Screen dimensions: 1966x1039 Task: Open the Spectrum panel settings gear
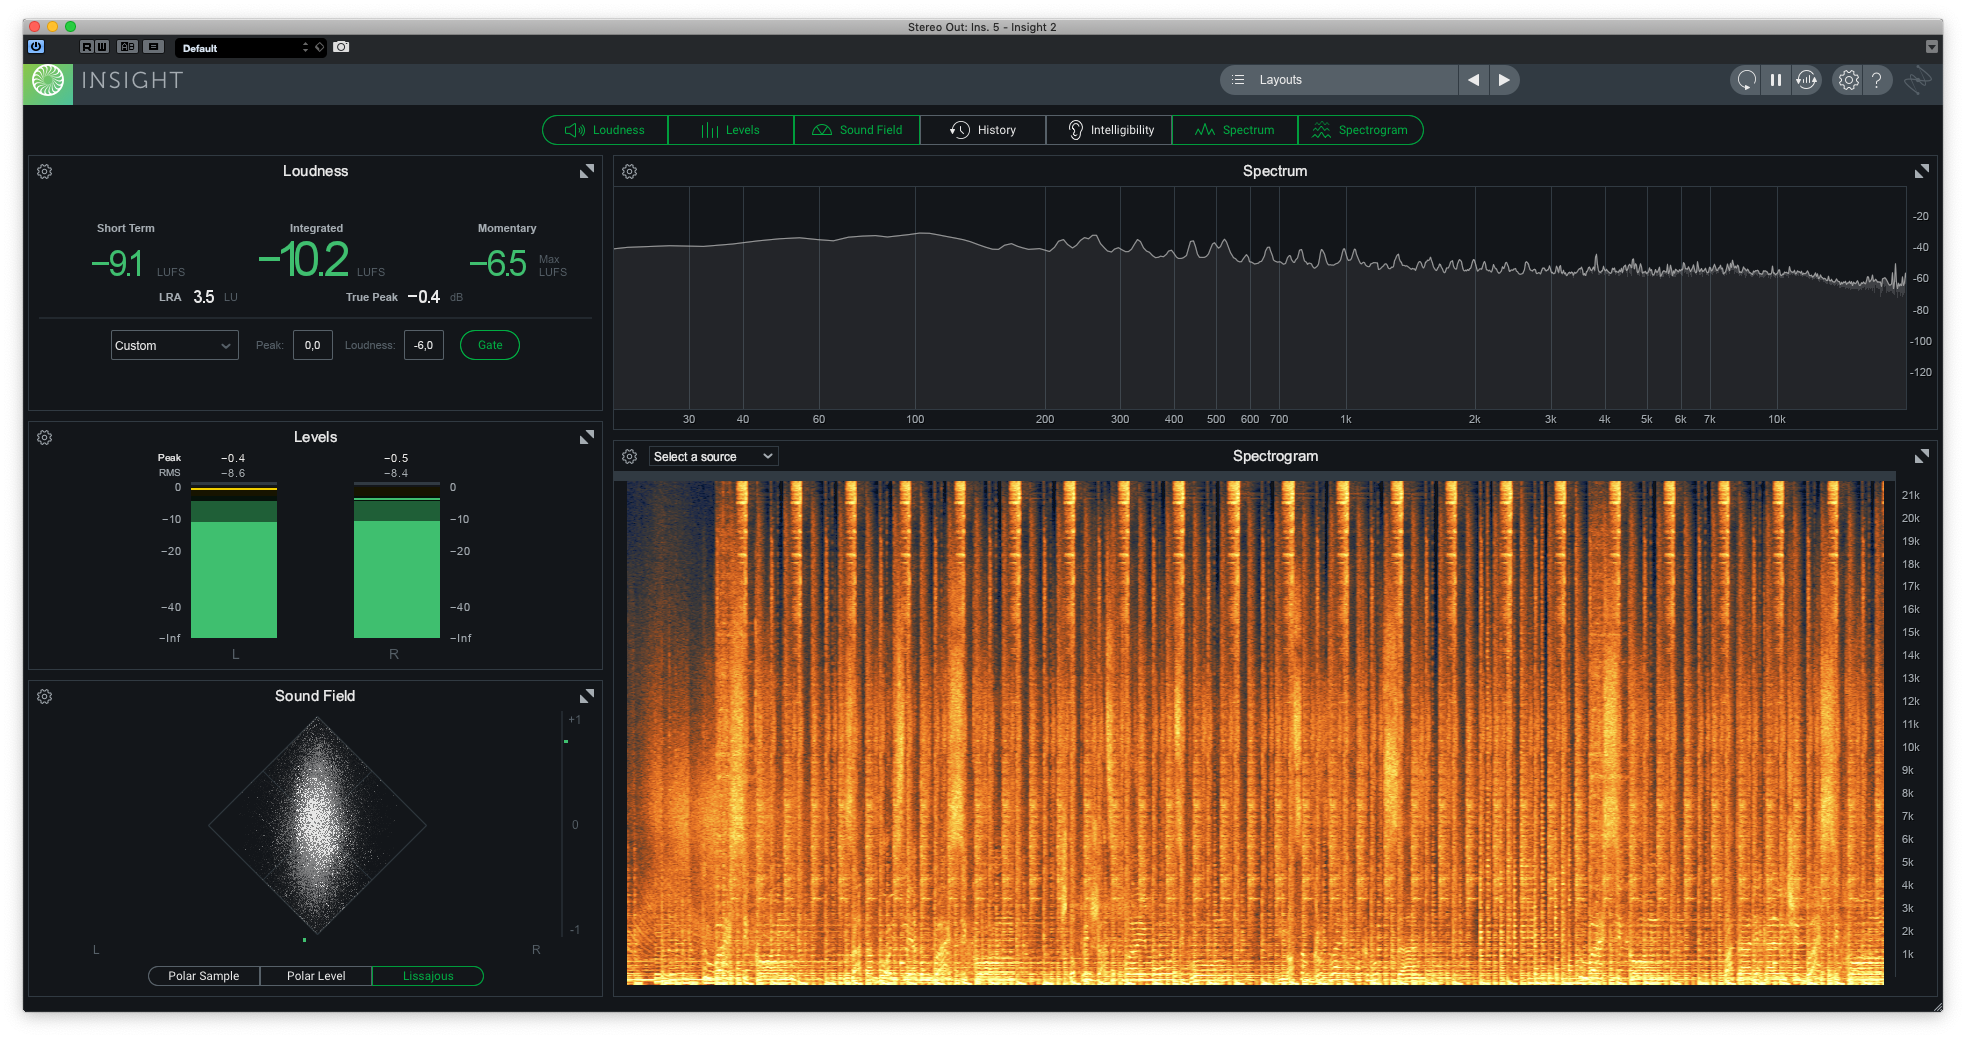(x=630, y=172)
